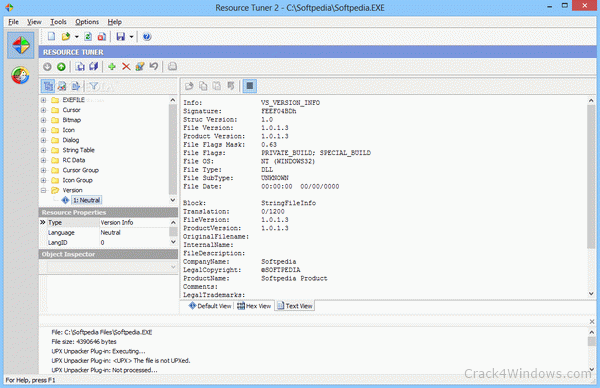Switch to the Text View tab
The height and width of the screenshot is (388, 600).
click(x=295, y=306)
